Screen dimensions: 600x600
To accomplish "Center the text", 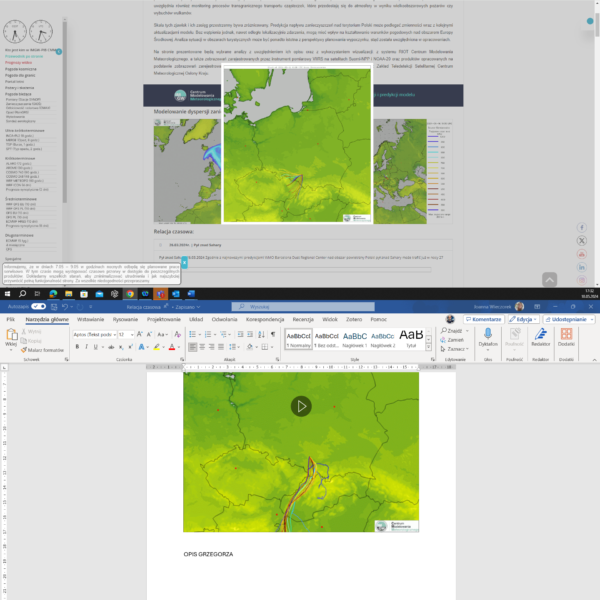I will tap(202, 347).
